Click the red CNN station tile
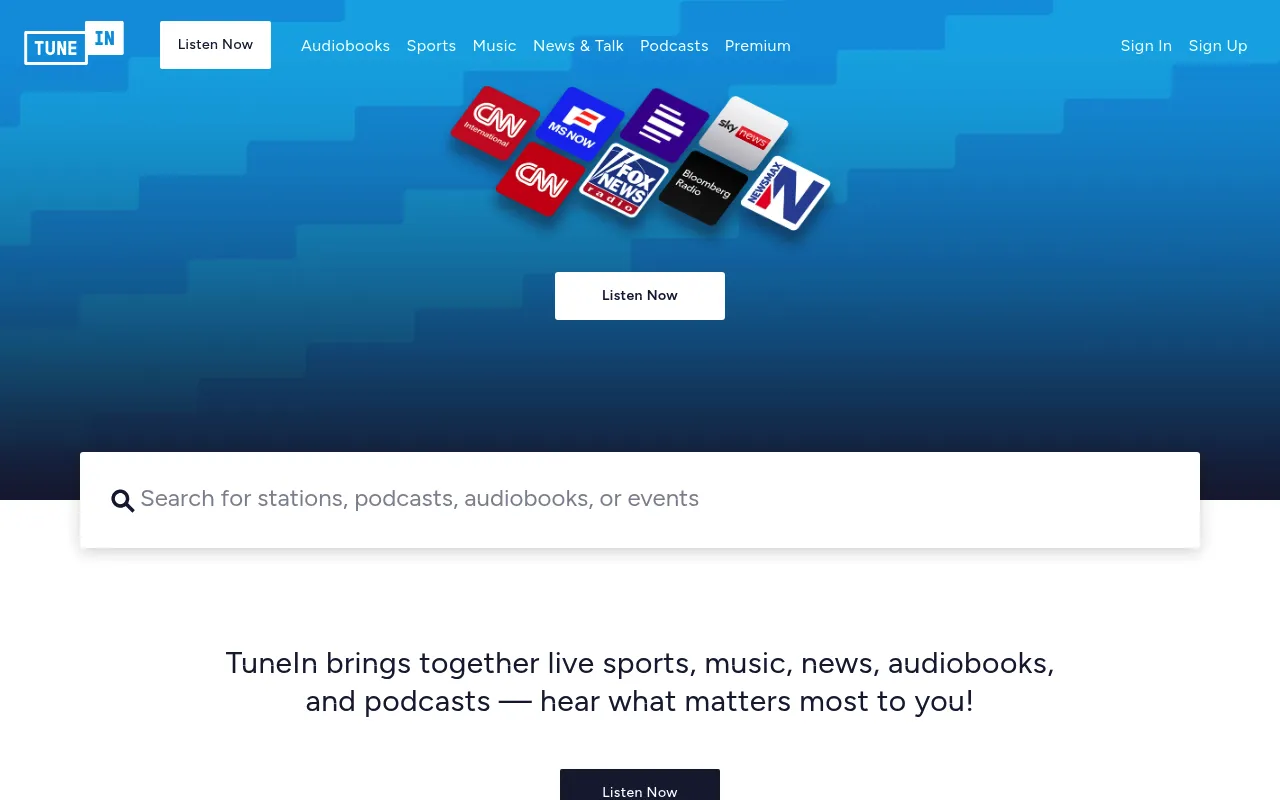This screenshot has width=1280, height=800. tap(541, 179)
